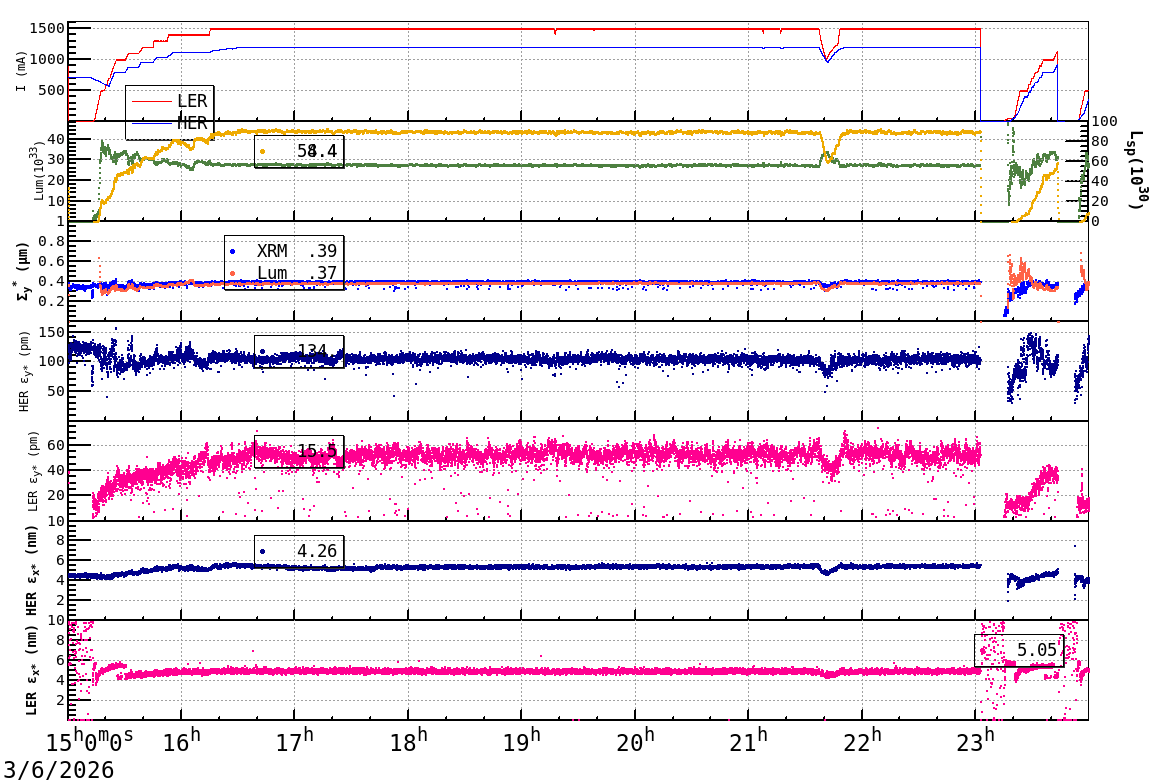Click the HER vertical emittance legend value 134
Screen dimensions: 1160x782
click(311, 351)
